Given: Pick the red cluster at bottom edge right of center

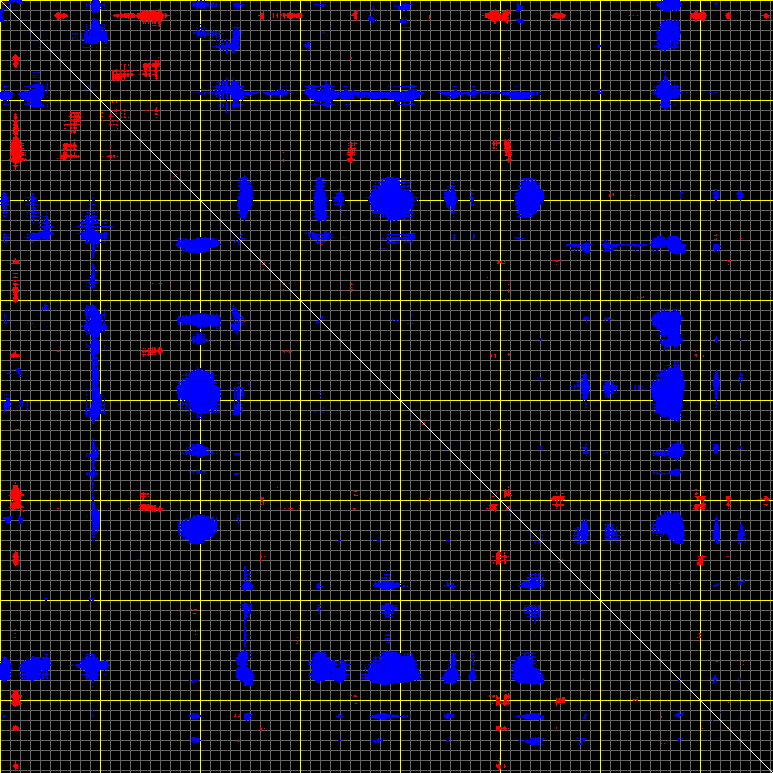Looking at the screenshot, I should coord(500,700).
